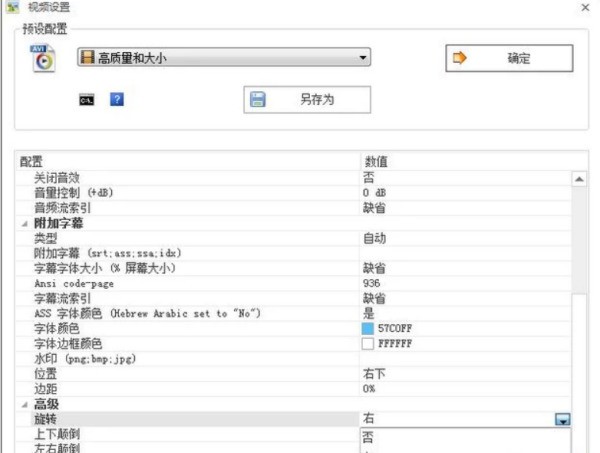Pick the FFFFFF border color swatch
This screenshot has width=600, height=453.
coord(367,344)
